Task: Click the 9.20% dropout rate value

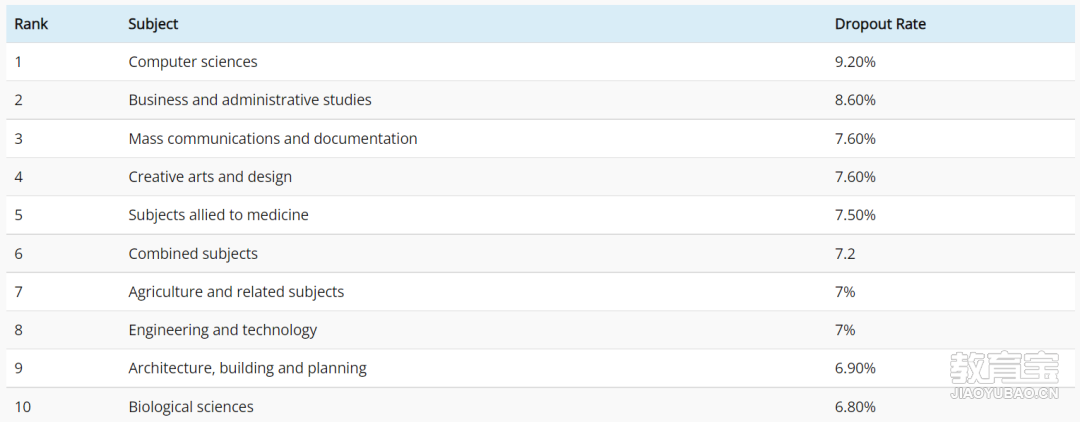Action: (855, 62)
